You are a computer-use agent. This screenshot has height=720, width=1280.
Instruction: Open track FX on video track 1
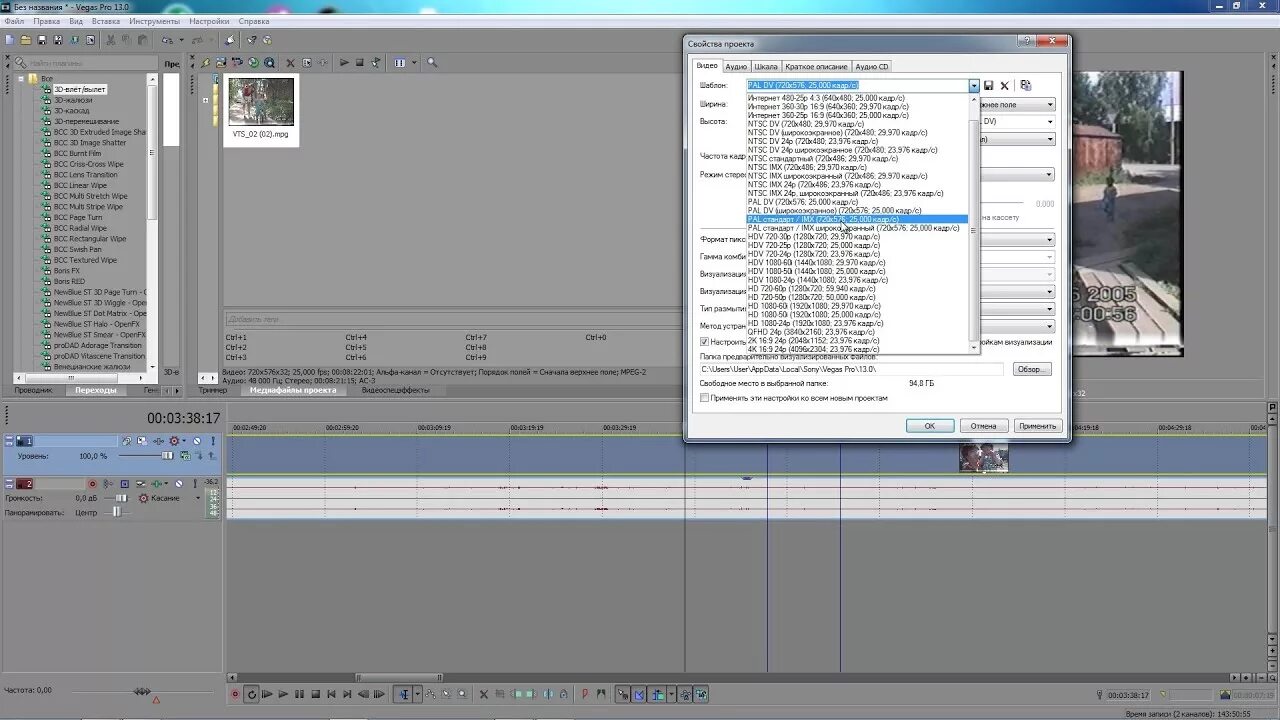[x=158, y=441]
